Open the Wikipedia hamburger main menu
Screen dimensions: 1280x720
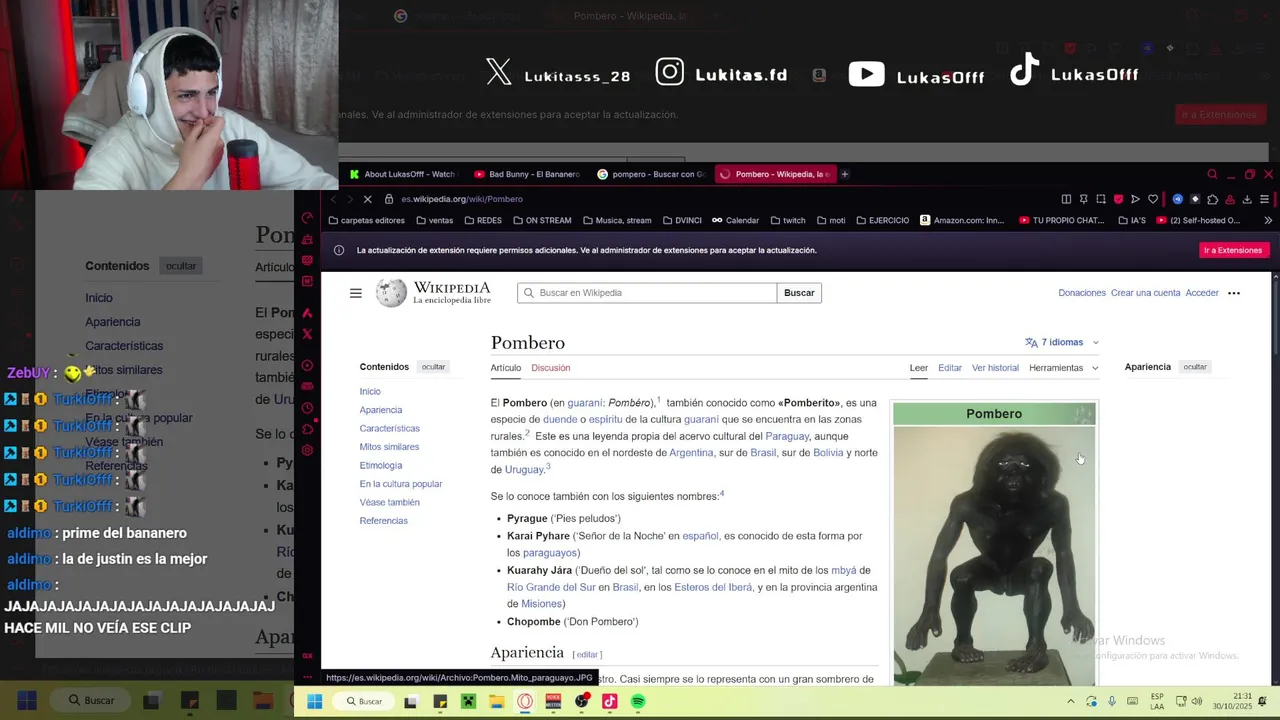[x=355, y=293]
